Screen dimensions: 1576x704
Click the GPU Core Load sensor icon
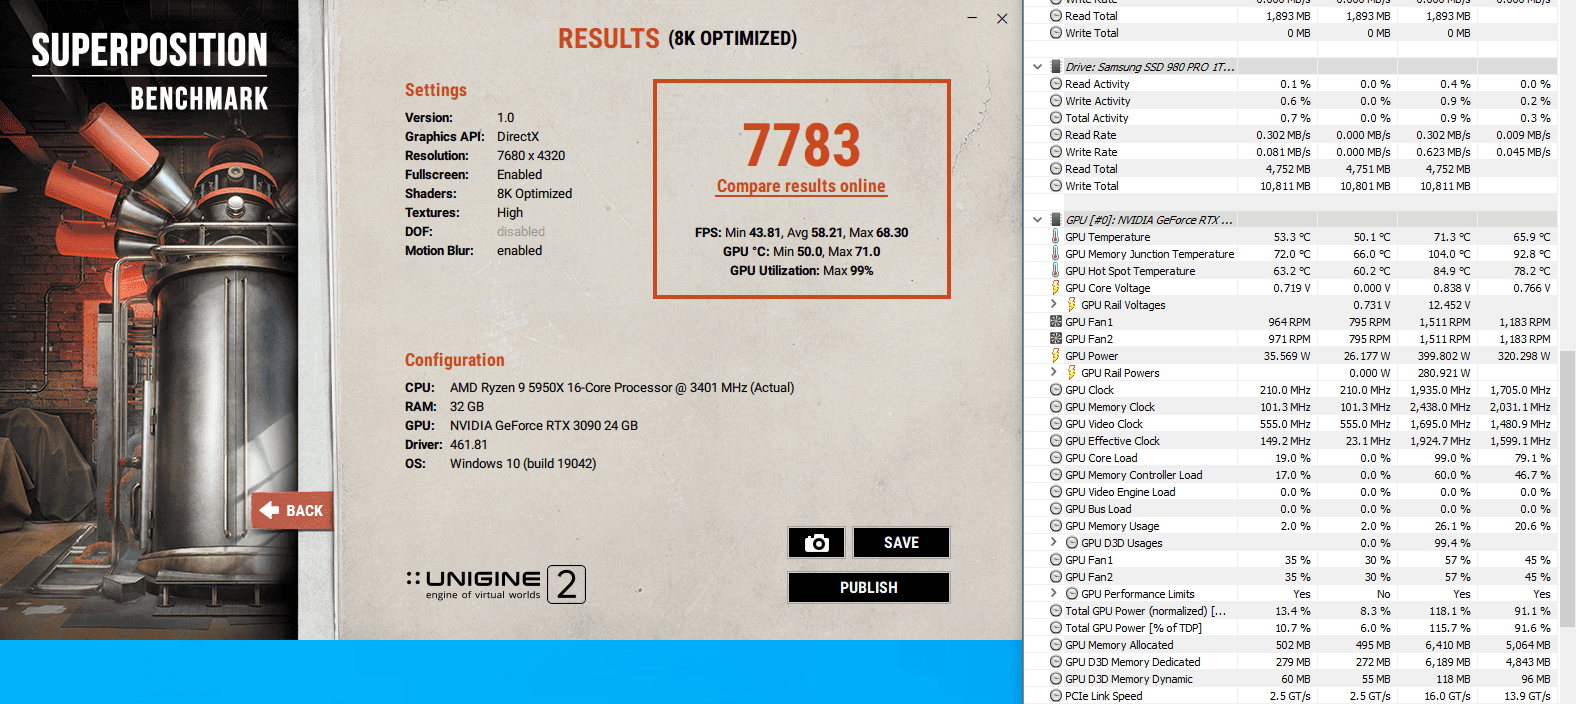pos(1056,458)
